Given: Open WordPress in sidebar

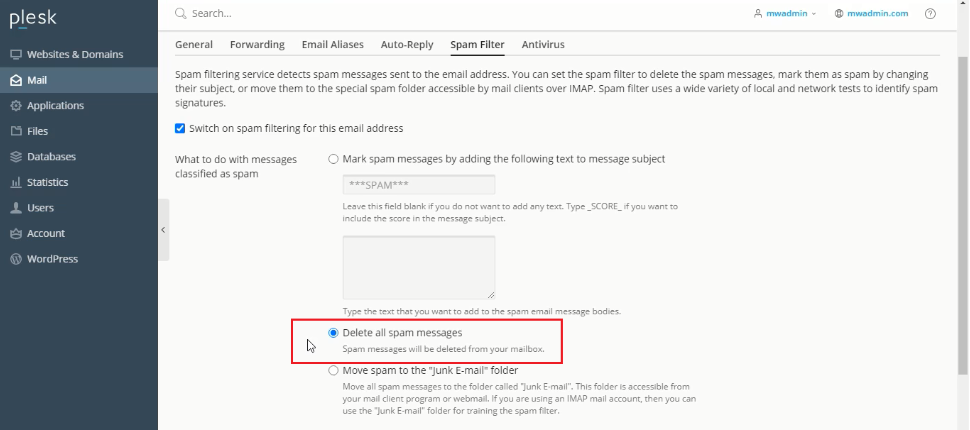Looking at the screenshot, I should (79, 259).
